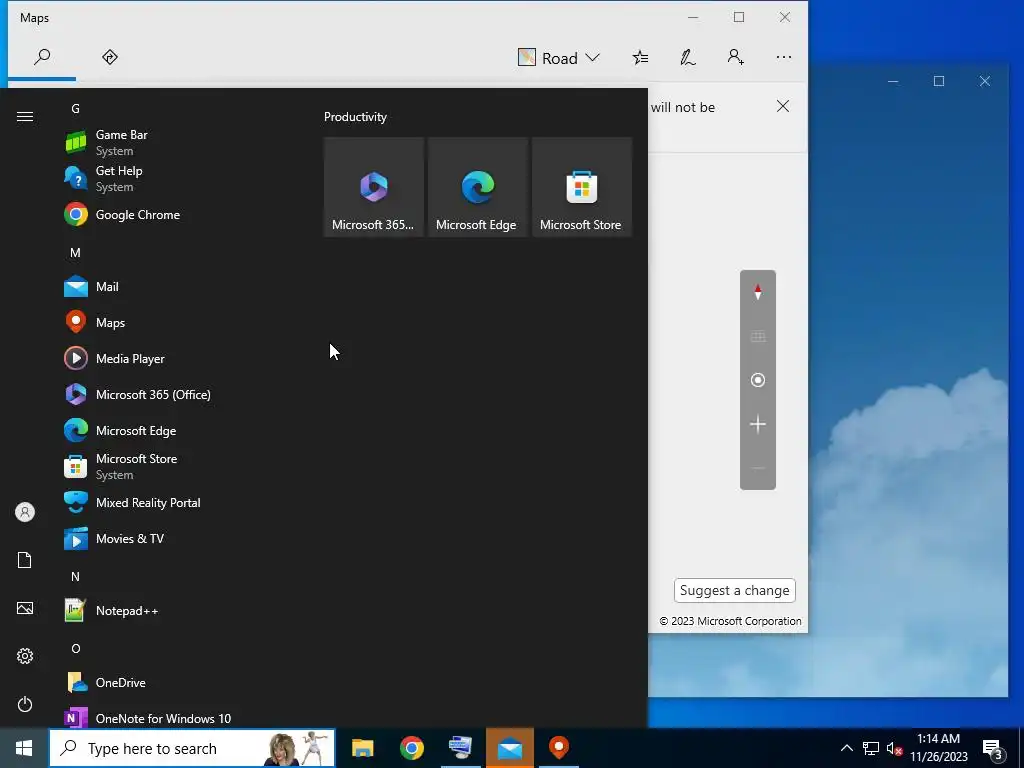
Task: Activate Windows Ink toolbar in Maps
Action: click(687, 58)
